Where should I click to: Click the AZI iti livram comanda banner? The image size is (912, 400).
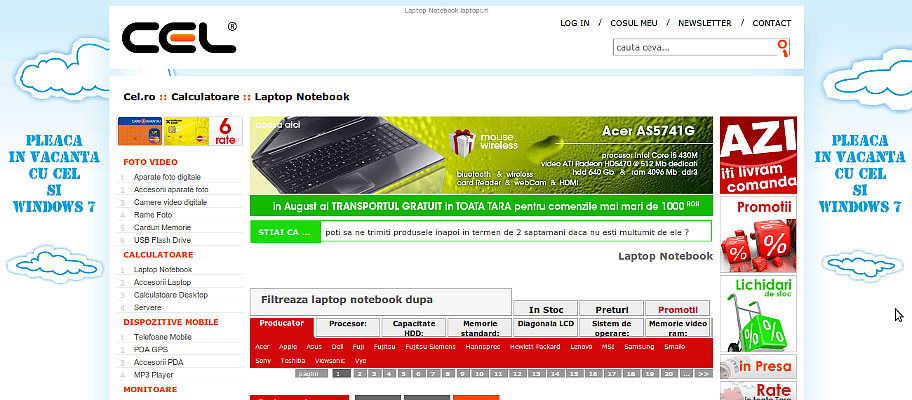click(x=758, y=155)
